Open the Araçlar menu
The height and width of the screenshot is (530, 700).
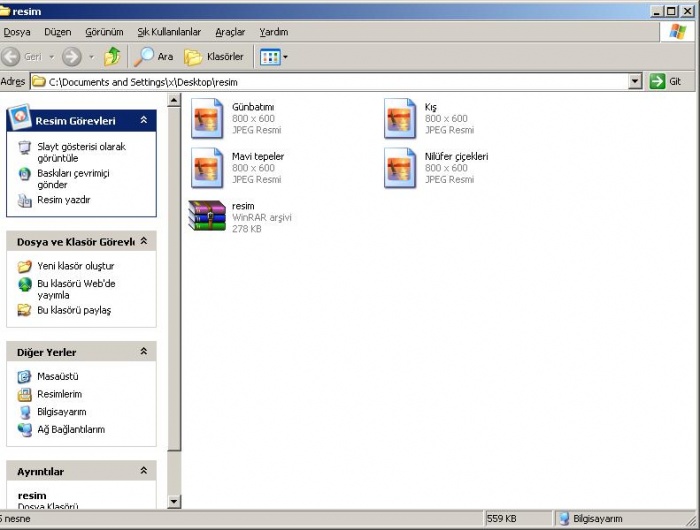[x=229, y=32]
